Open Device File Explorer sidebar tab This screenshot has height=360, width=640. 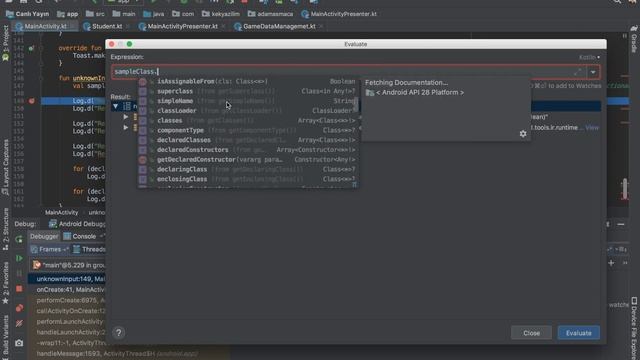[x=634, y=328]
